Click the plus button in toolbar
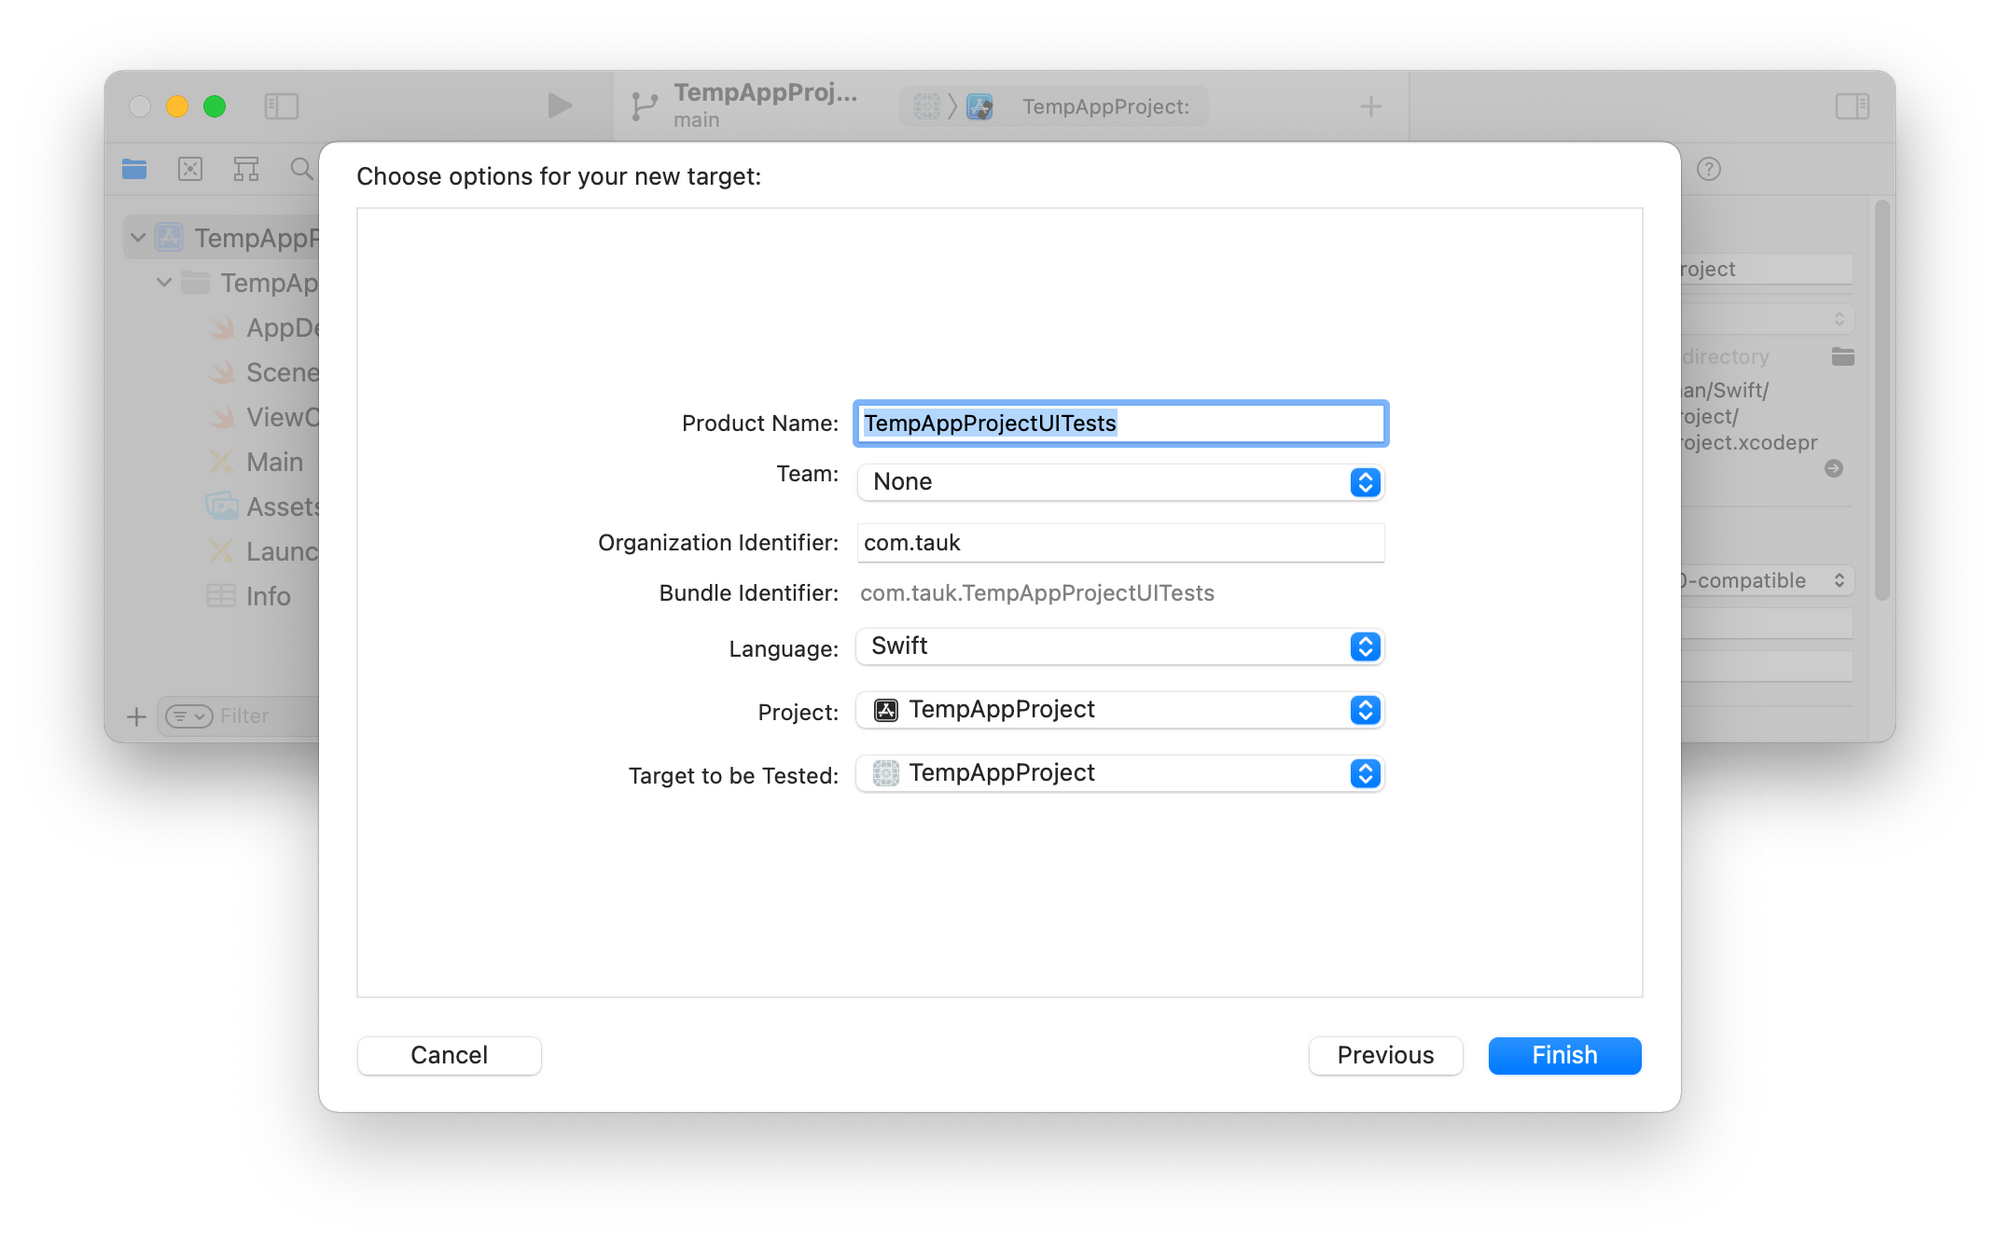Image resolution: width=2000 pixels, height=1250 pixels. pos(1371,106)
